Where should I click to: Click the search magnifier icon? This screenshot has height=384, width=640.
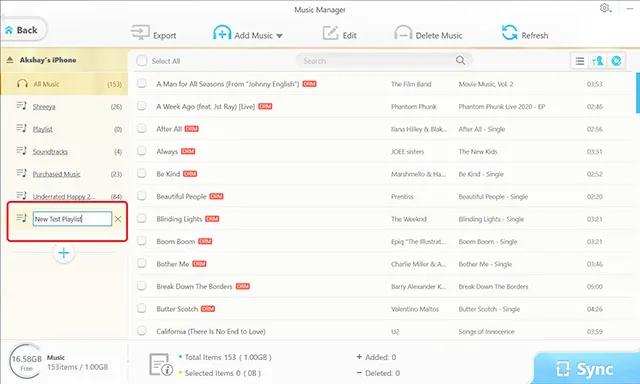pyautogui.click(x=460, y=60)
